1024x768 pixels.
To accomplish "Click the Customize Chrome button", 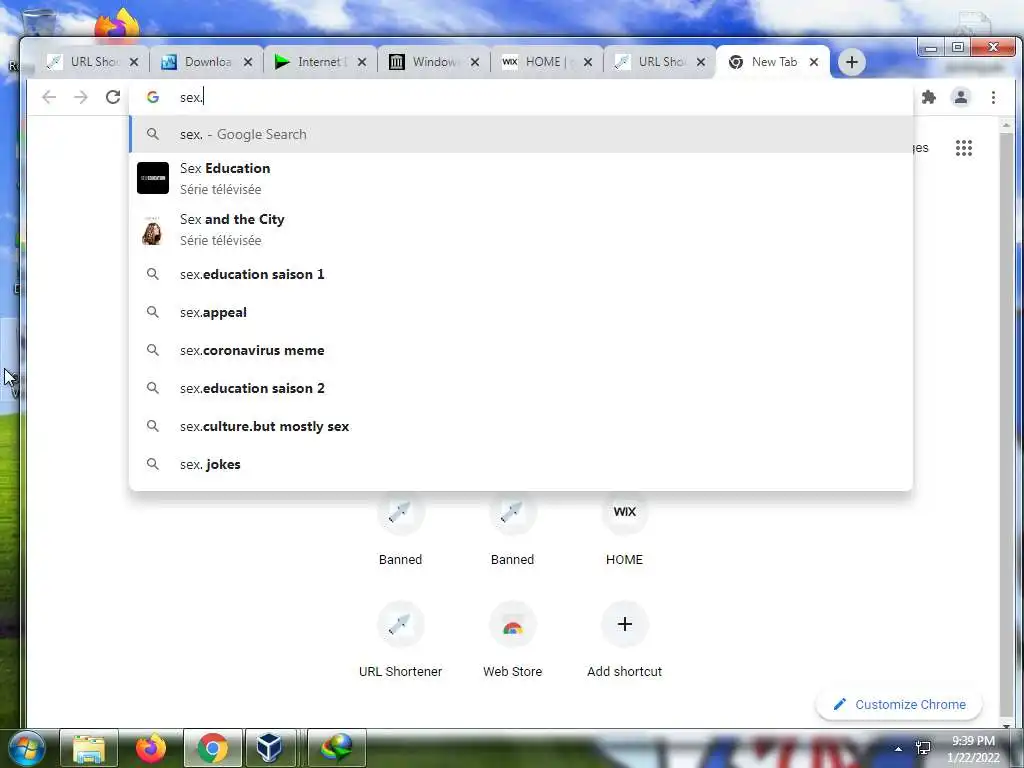I will [899, 705].
